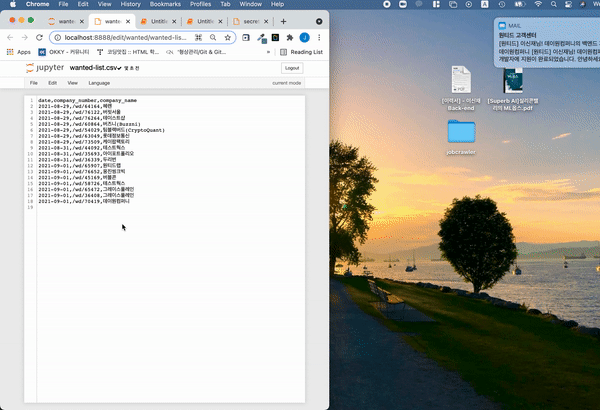Click the black square extension icon
The width and height of the screenshot is (600, 410).
[x=275, y=38]
